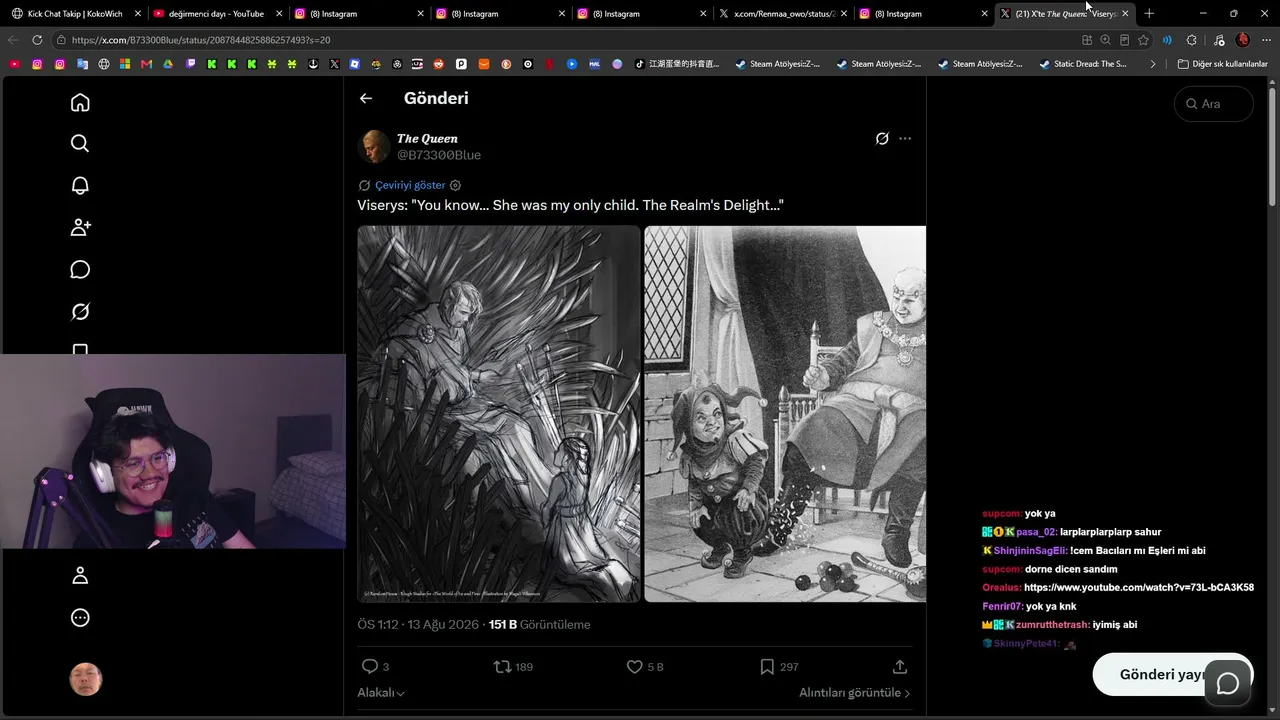Repost the post with 189 reposts
This screenshot has height=720, width=1280.
click(503, 666)
